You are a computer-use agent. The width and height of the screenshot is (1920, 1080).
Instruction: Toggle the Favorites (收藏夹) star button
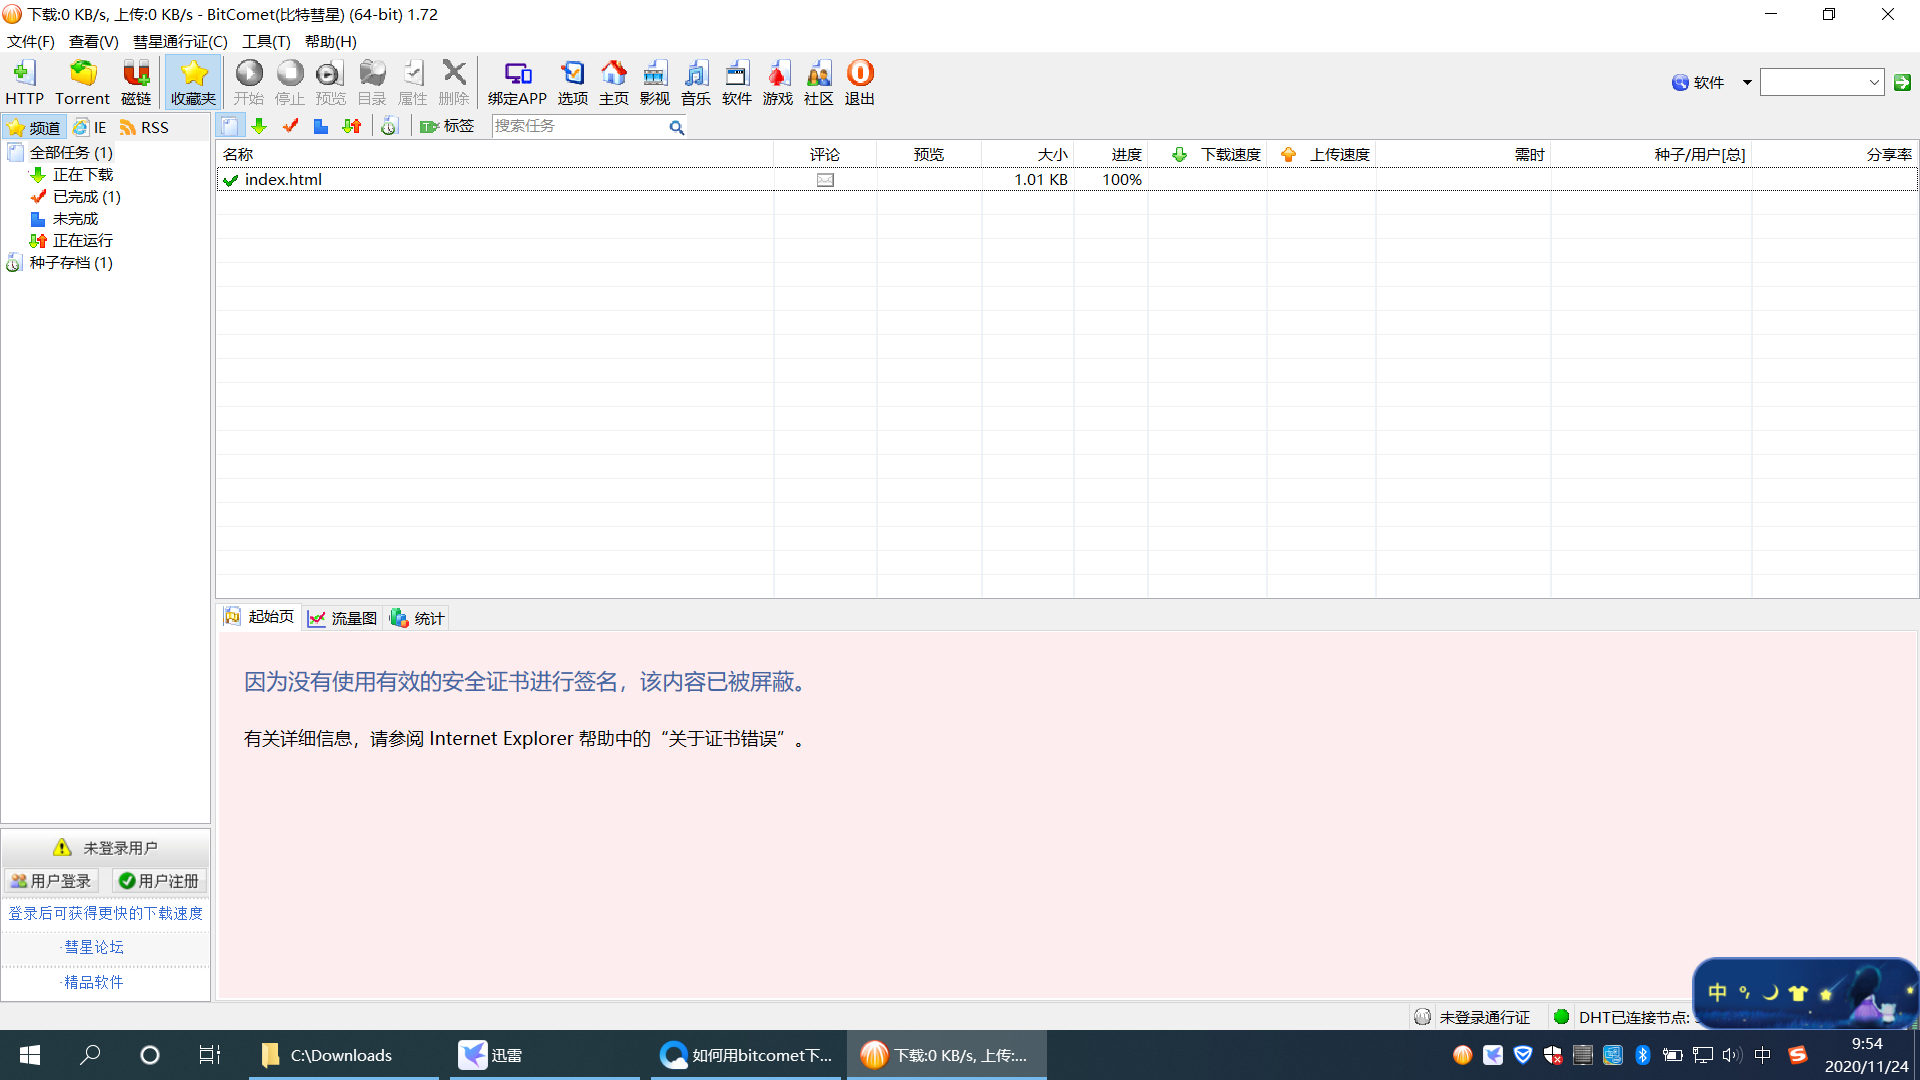click(x=193, y=82)
